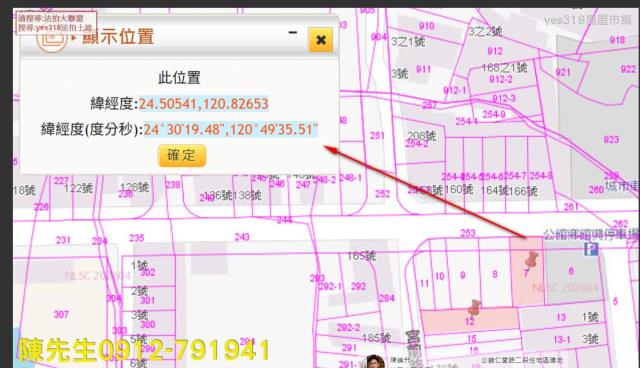Click the 165號 address label

tap(361, 256)
